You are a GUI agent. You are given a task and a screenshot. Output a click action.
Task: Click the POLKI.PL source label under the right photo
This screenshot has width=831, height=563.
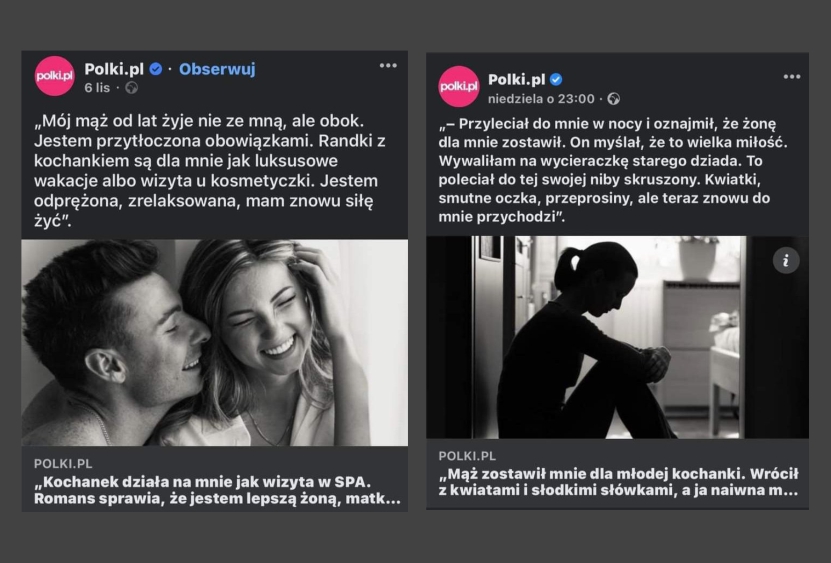coord(467,456)
